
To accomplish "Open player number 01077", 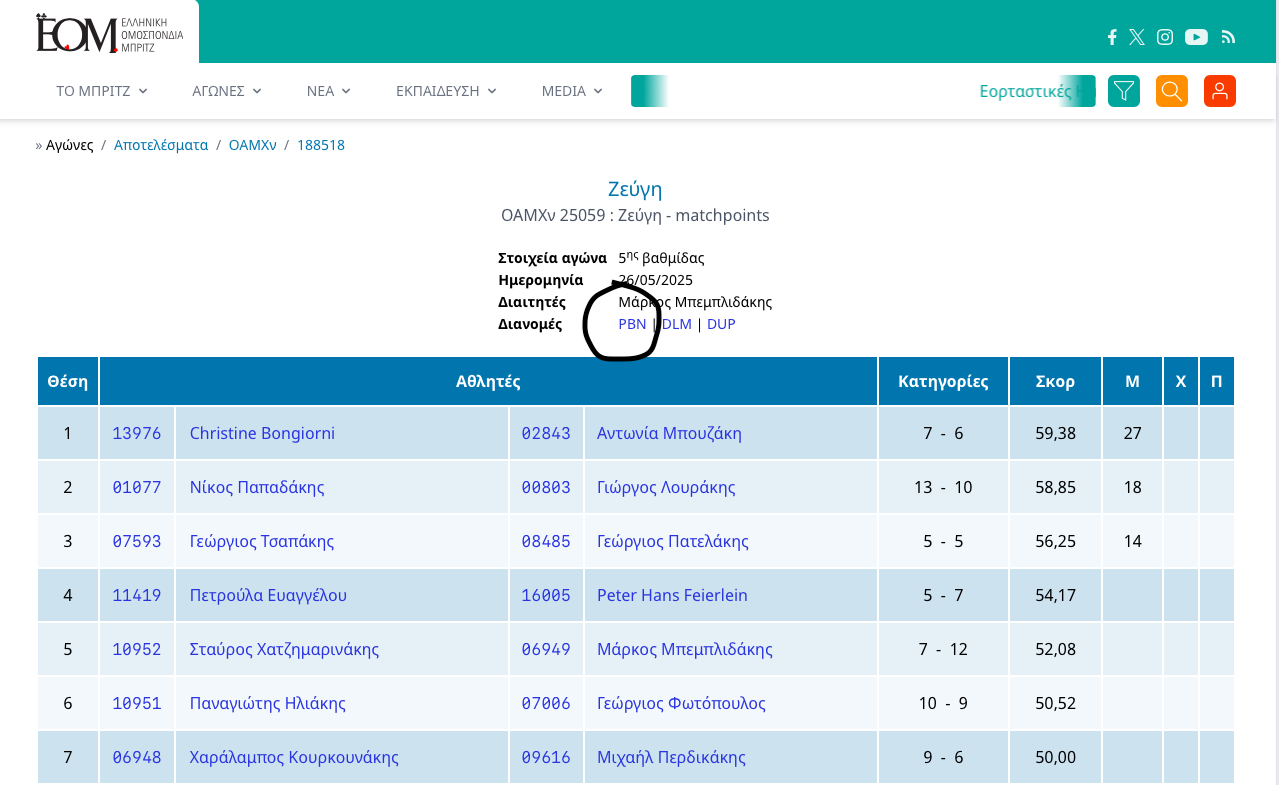I will pos(137,487).
